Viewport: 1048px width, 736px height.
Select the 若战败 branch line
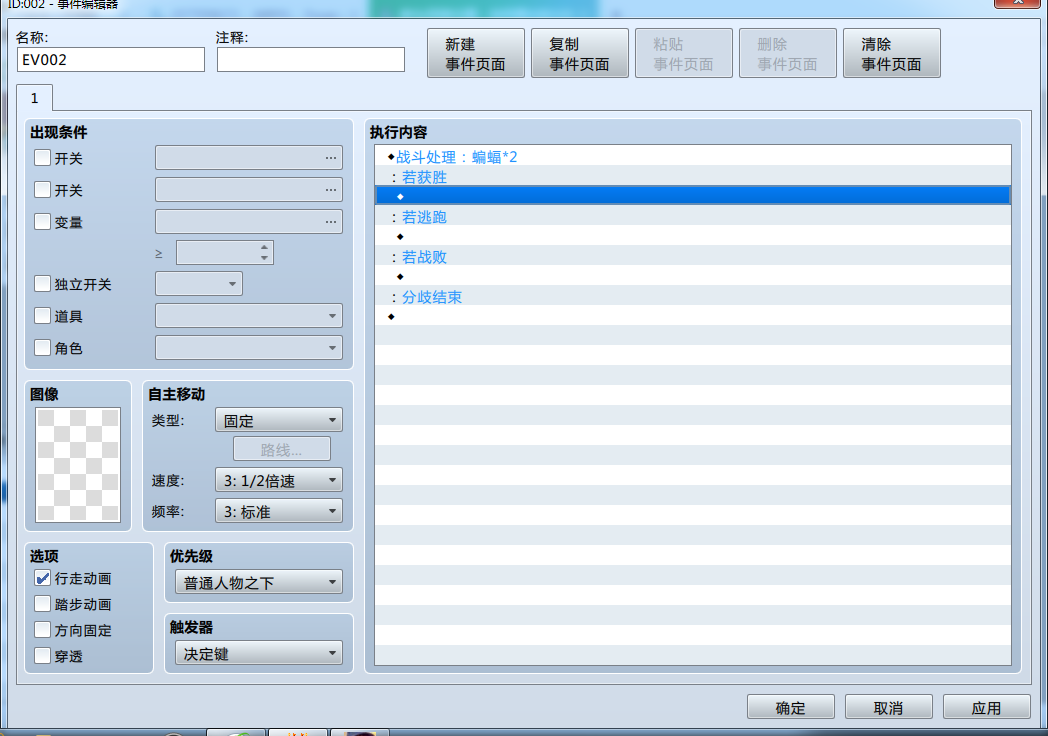[693, 257]
